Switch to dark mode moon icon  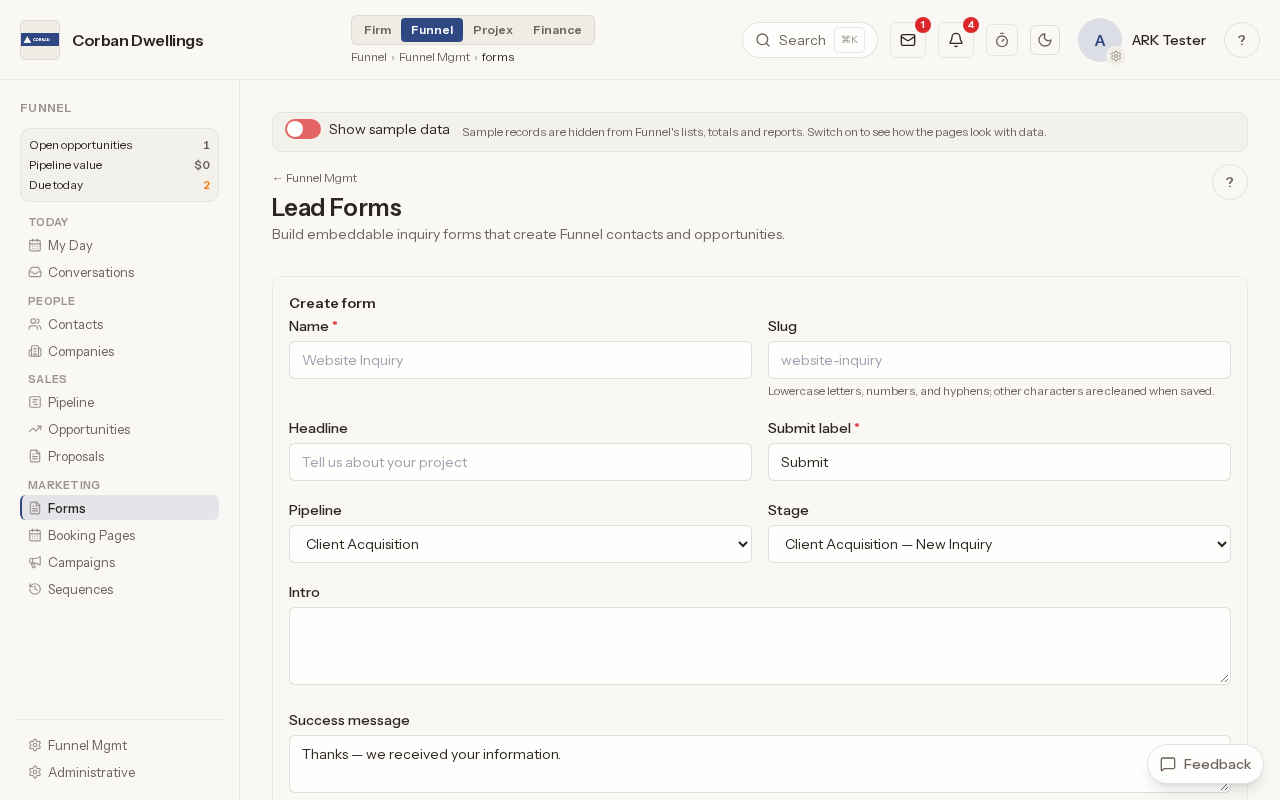1045,40
